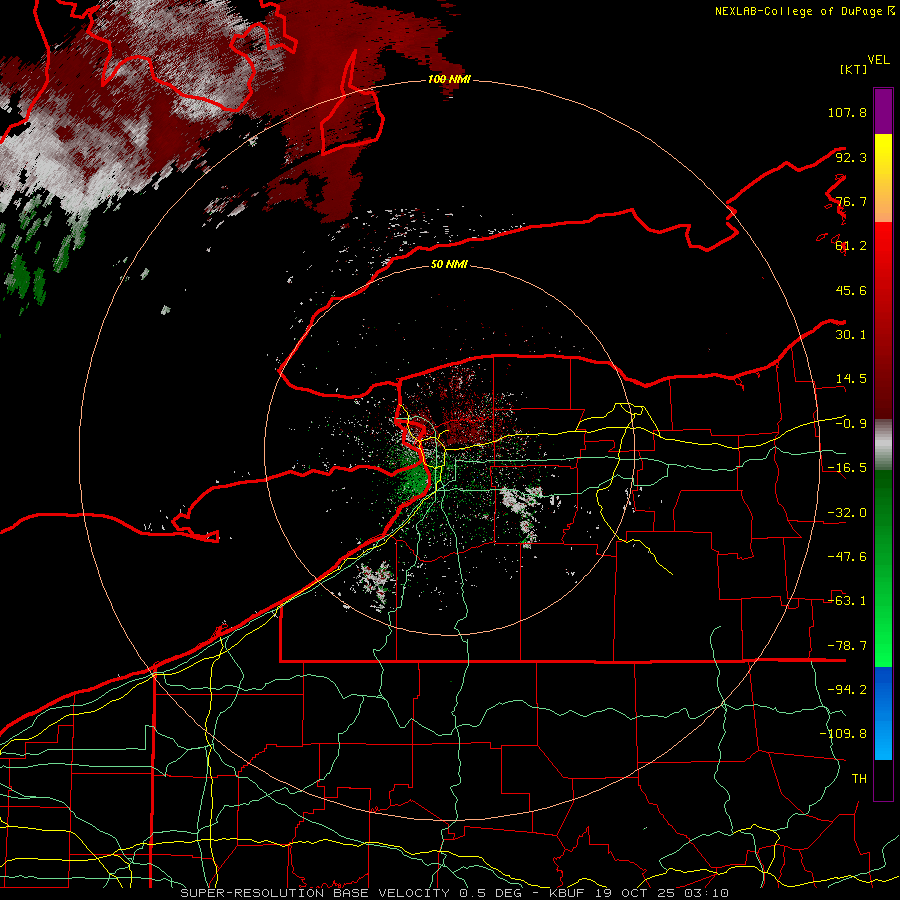Click the TH label on scale
900x900 pixels.
(859, 779)
